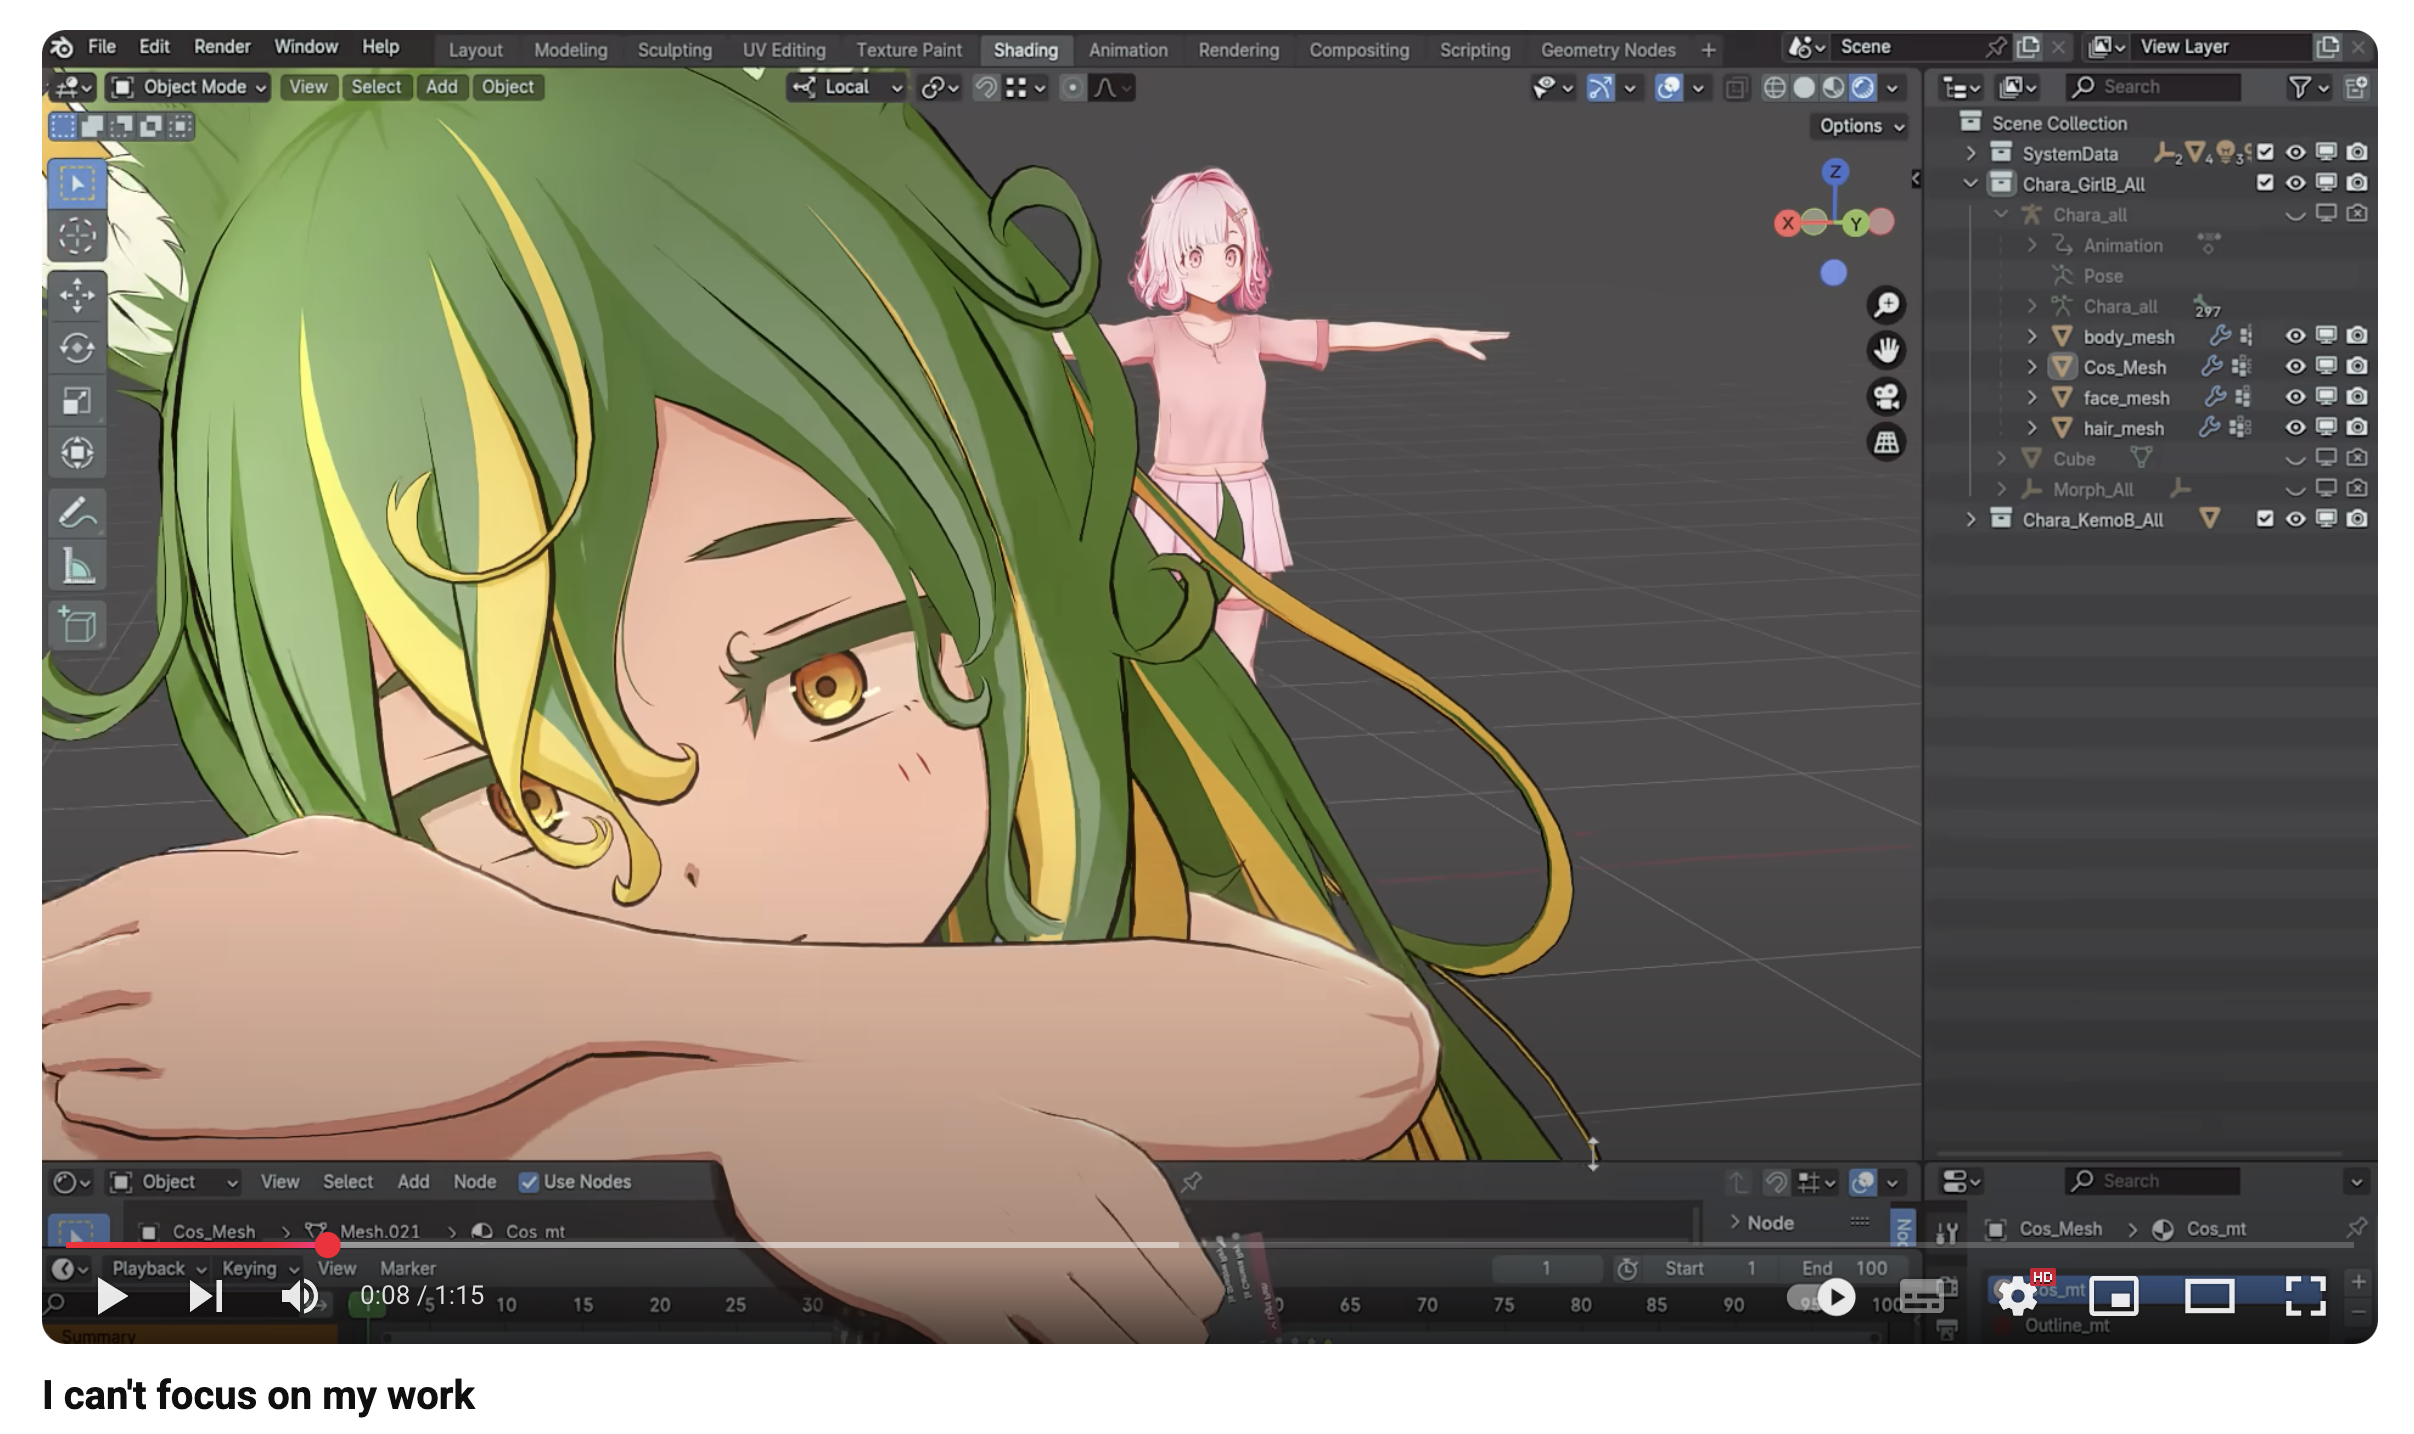Switch to YouTube theater mode

click(2209, 1296)
